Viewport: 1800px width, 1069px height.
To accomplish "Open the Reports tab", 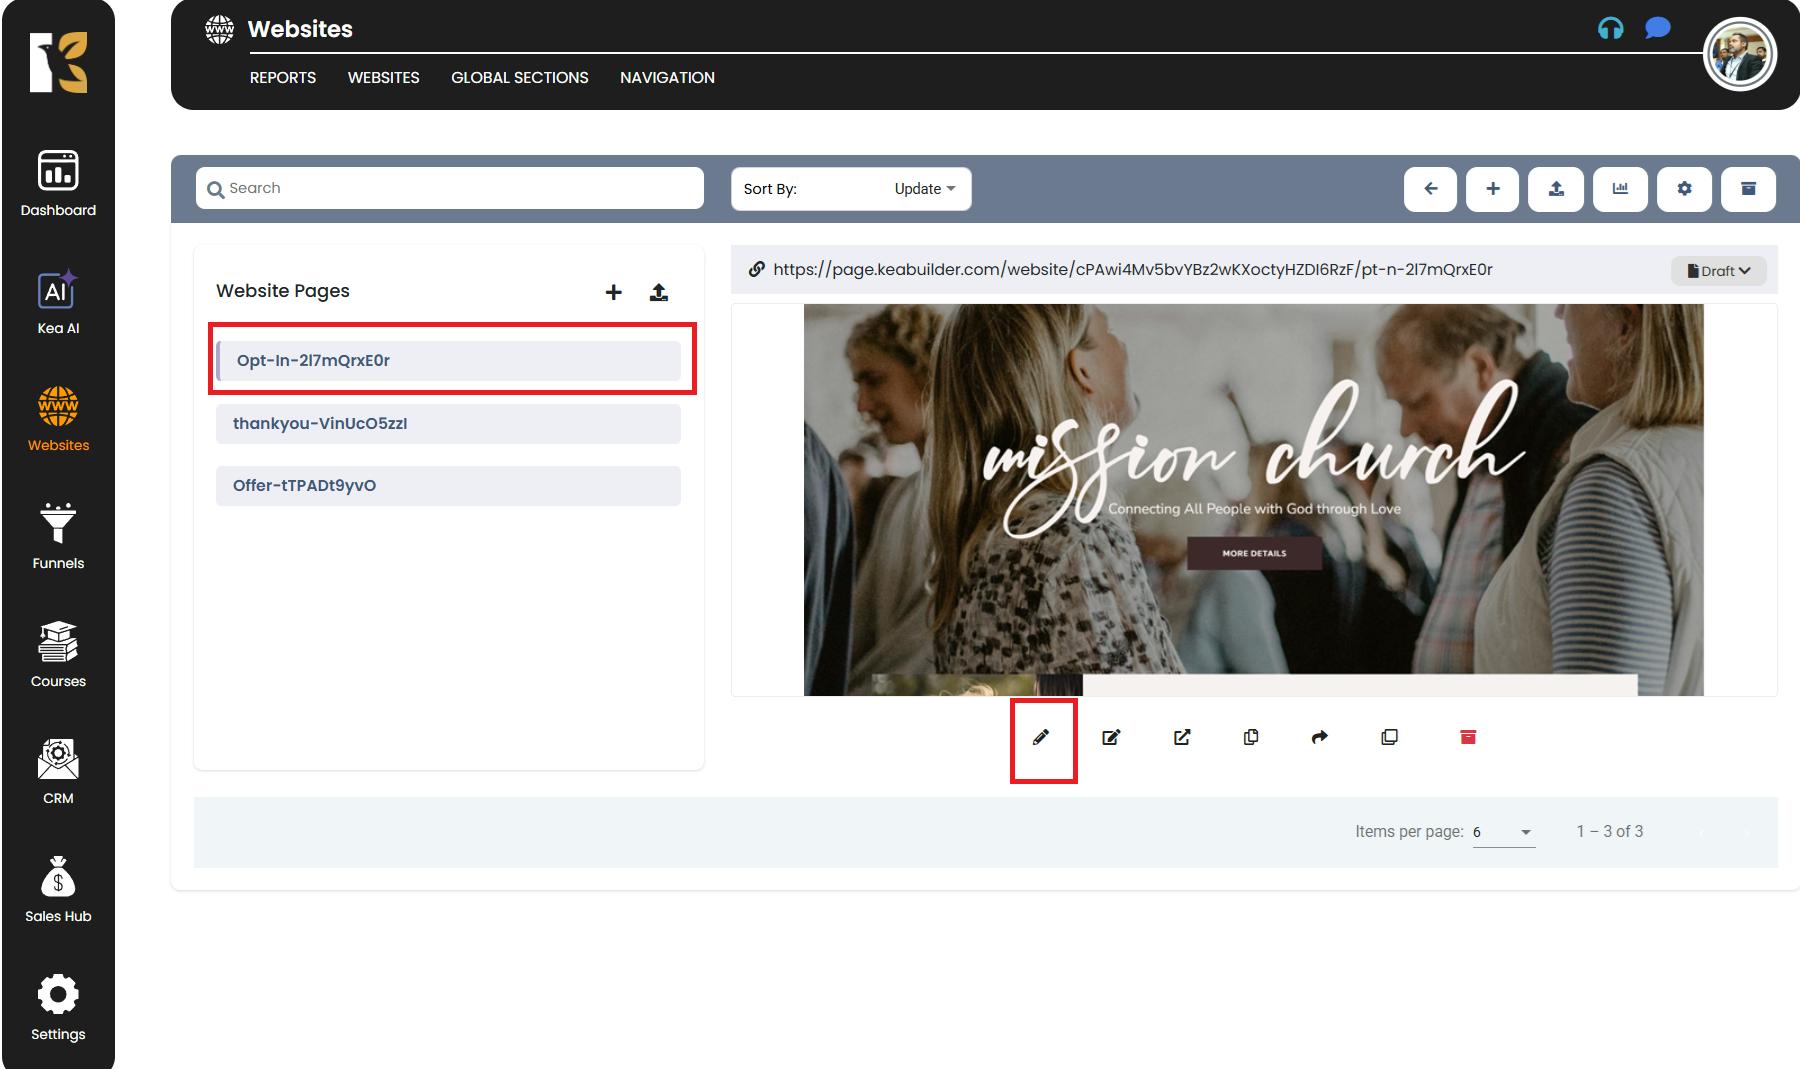I will [x=282, y=78].
